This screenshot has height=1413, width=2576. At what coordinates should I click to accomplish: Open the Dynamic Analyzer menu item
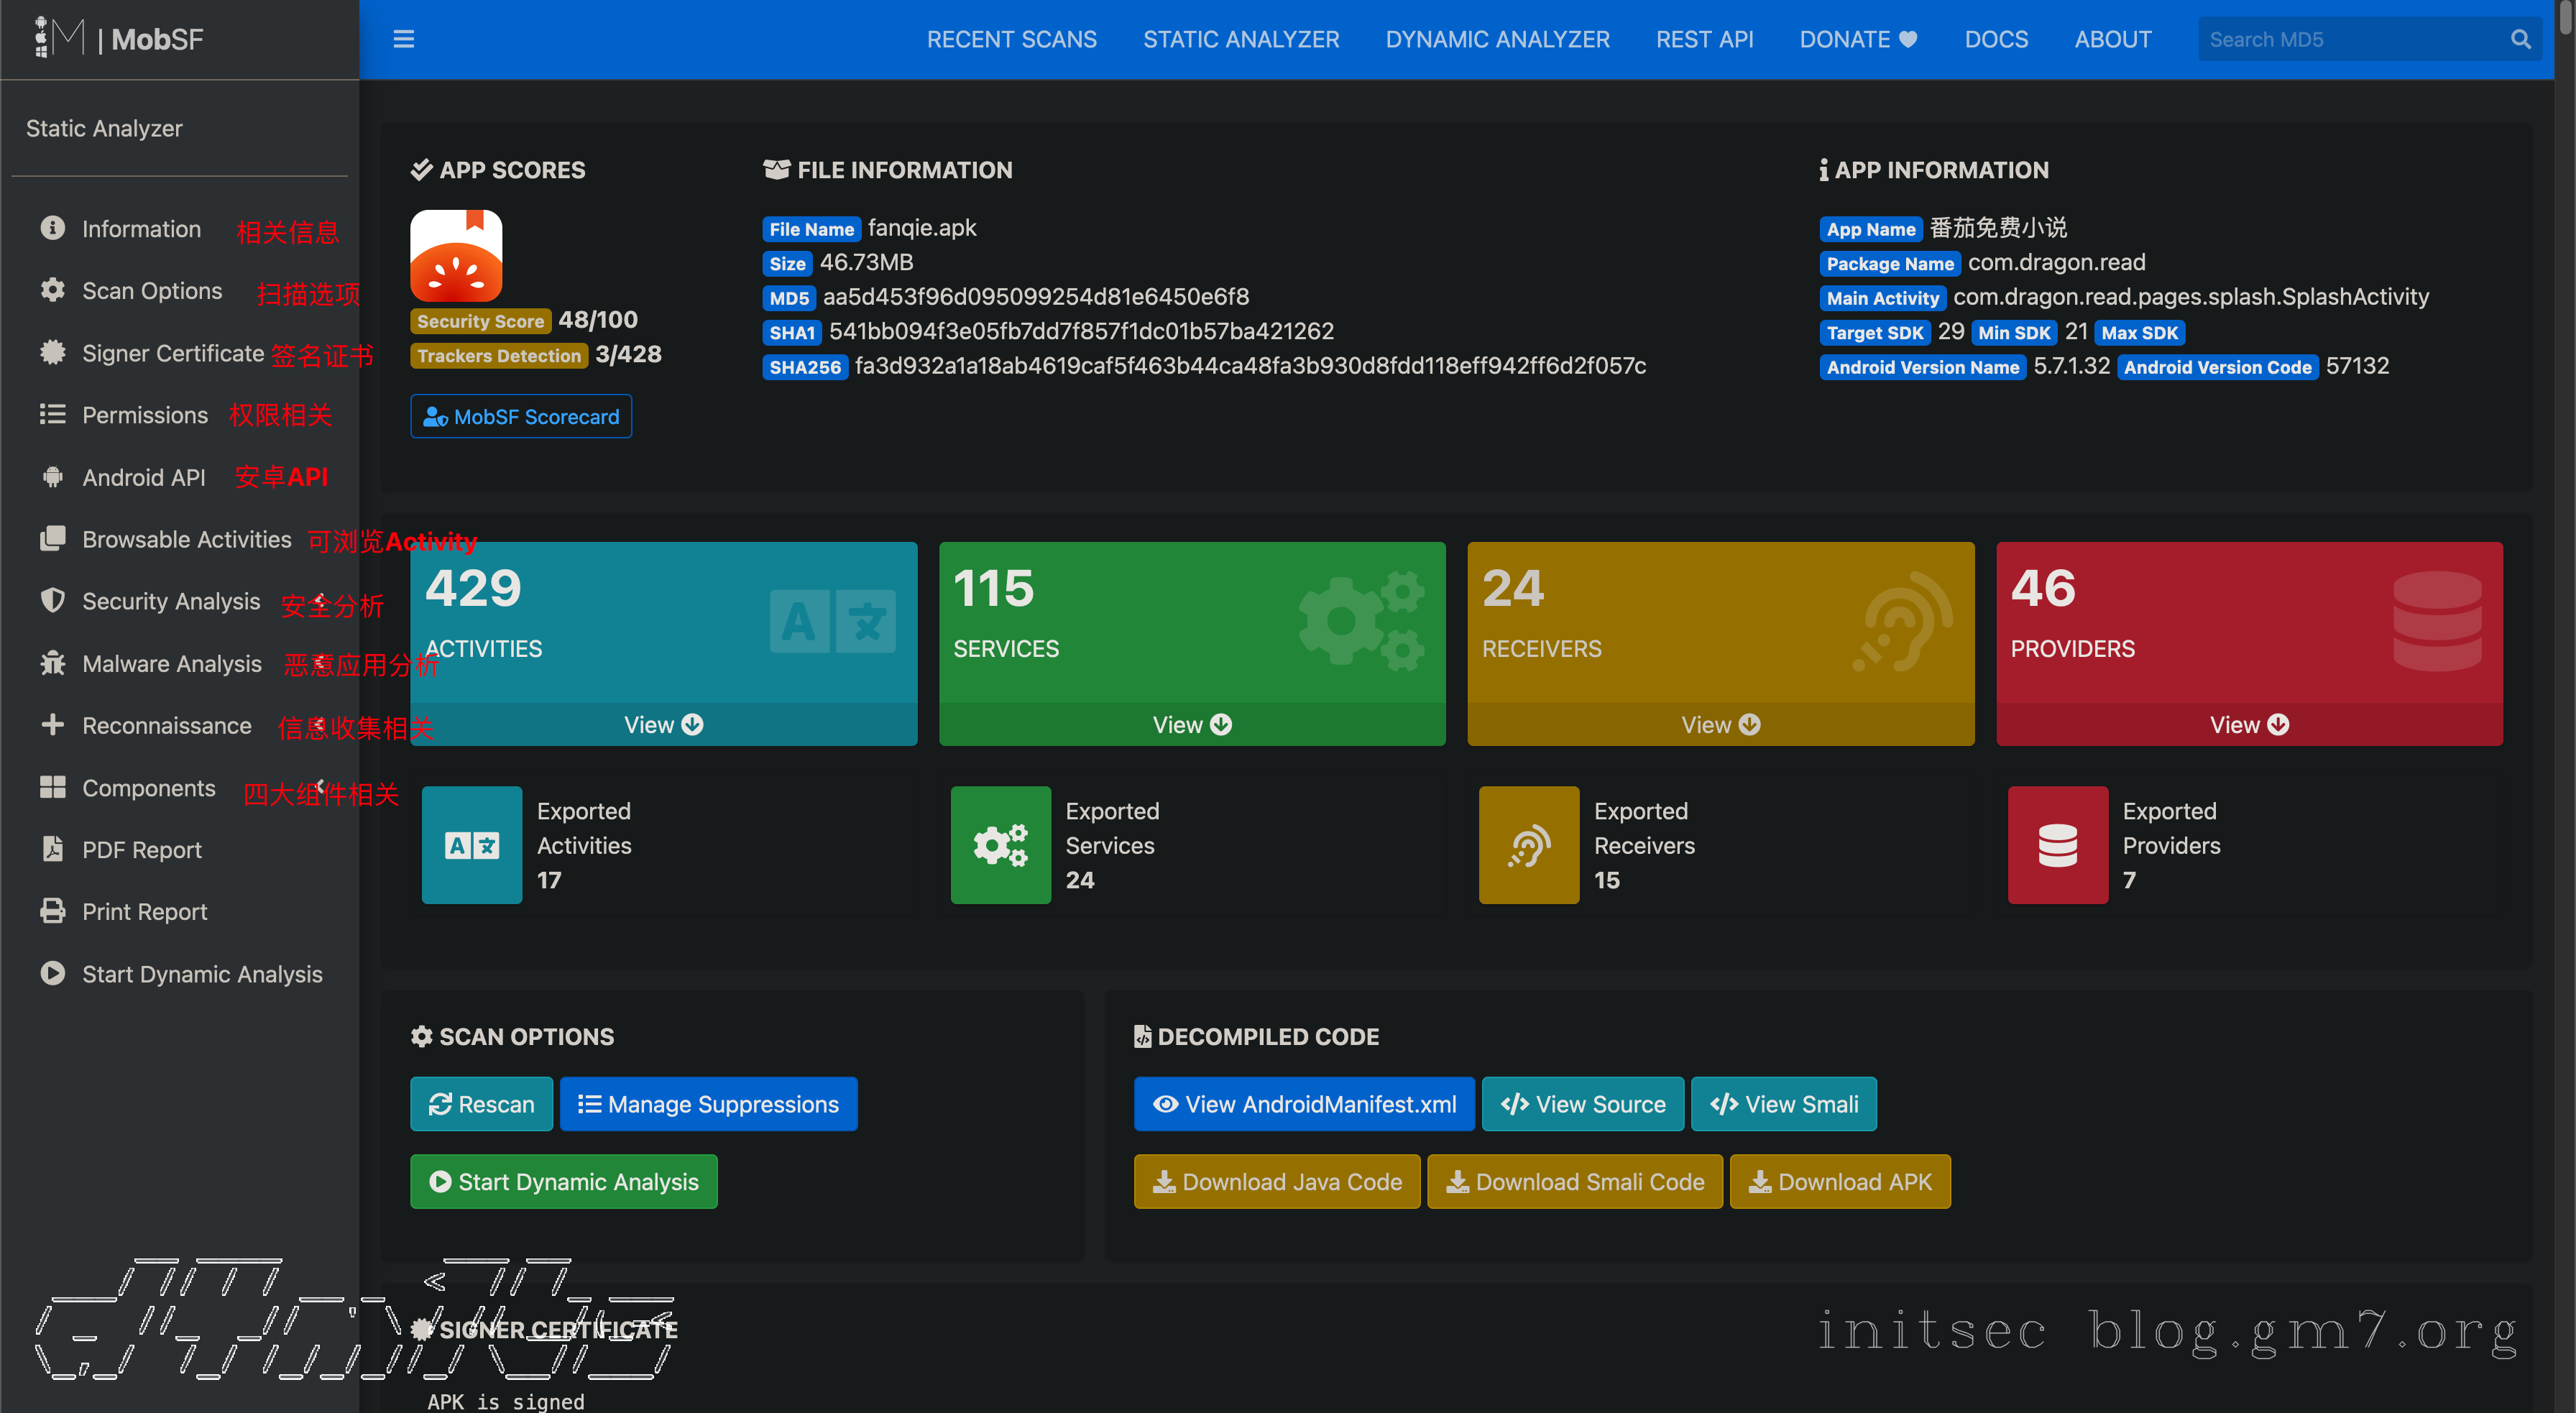[1497, 39]
